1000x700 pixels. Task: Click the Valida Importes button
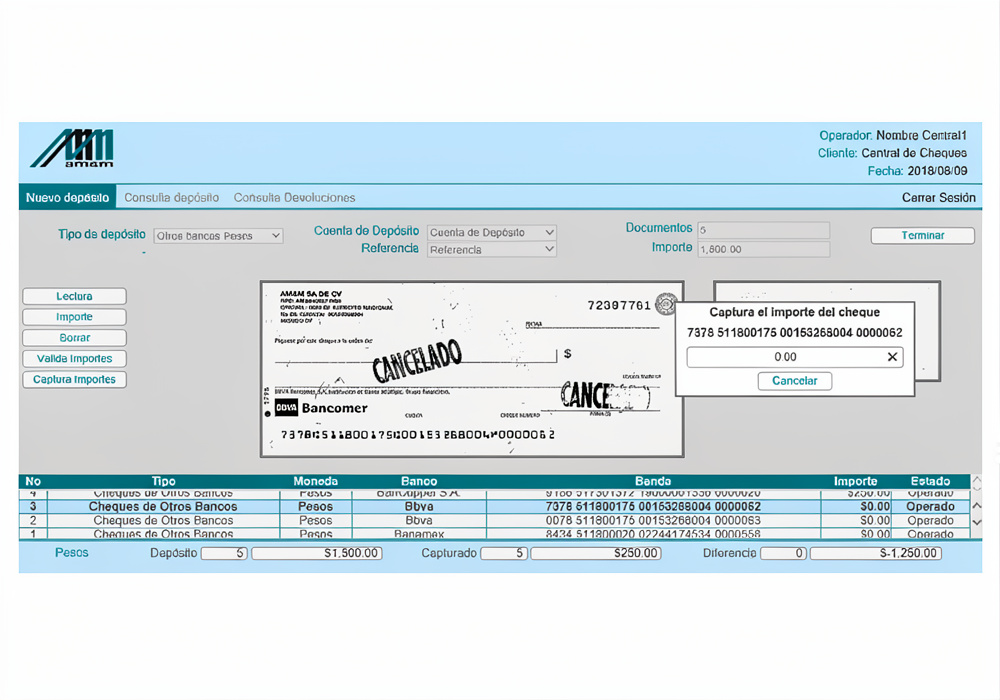pyautogui.click(x=75, y=359)
